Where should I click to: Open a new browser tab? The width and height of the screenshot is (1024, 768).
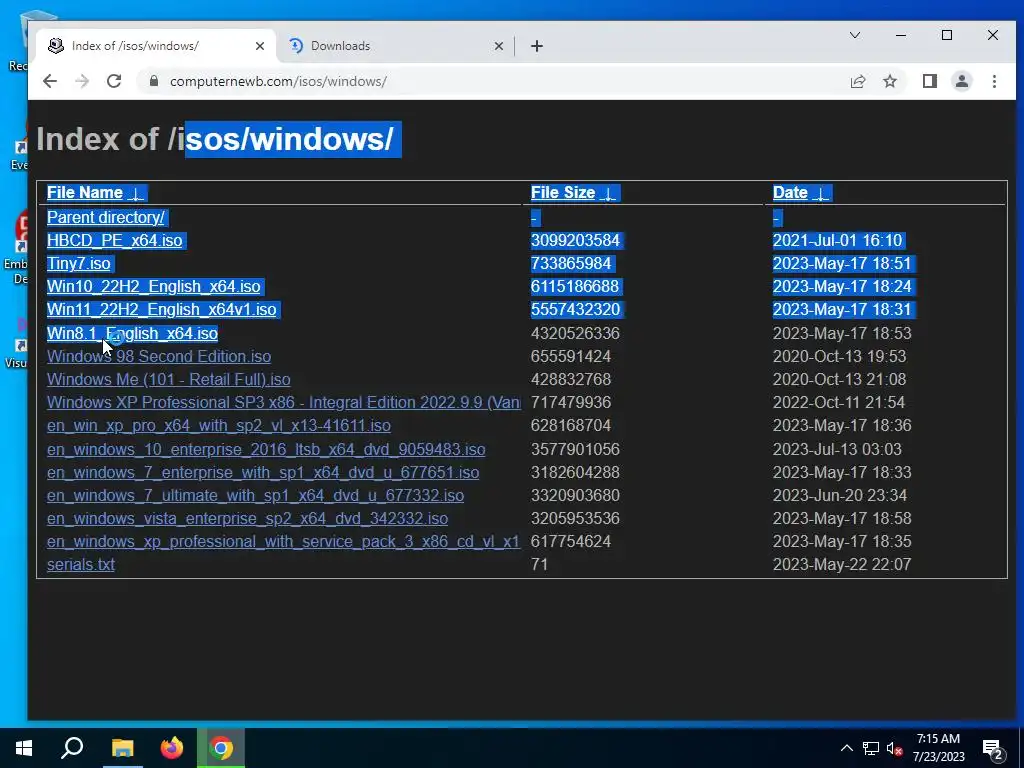pyautogui.click(x=537, y=46)
